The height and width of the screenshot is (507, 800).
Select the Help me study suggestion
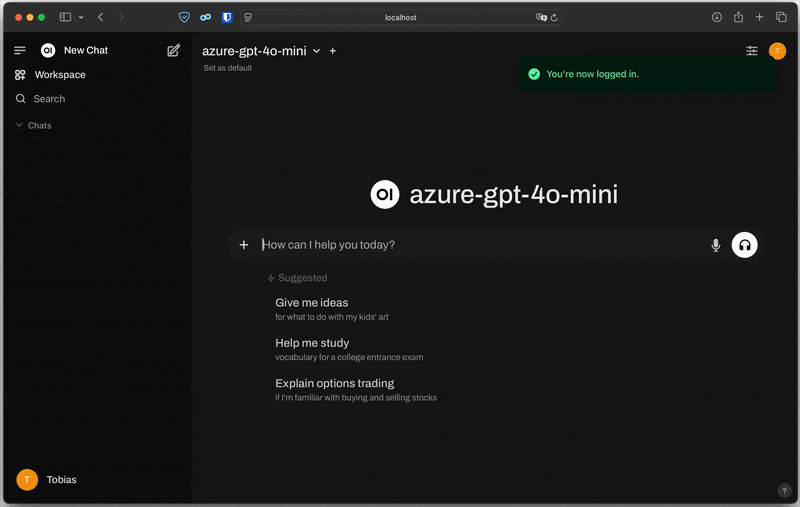click(349, 349)
